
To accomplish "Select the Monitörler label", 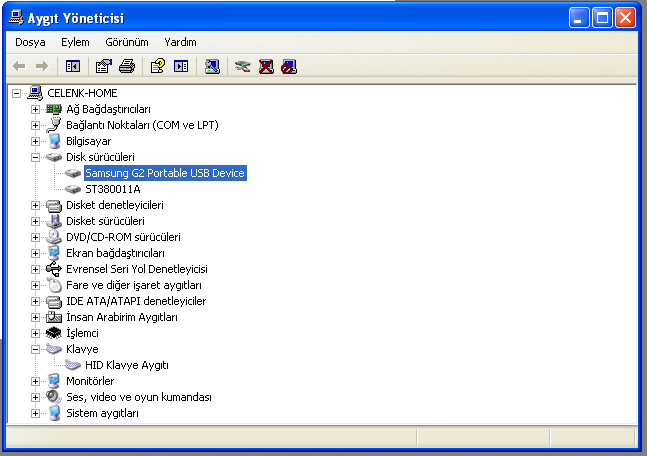I will [x=90, y=381].
